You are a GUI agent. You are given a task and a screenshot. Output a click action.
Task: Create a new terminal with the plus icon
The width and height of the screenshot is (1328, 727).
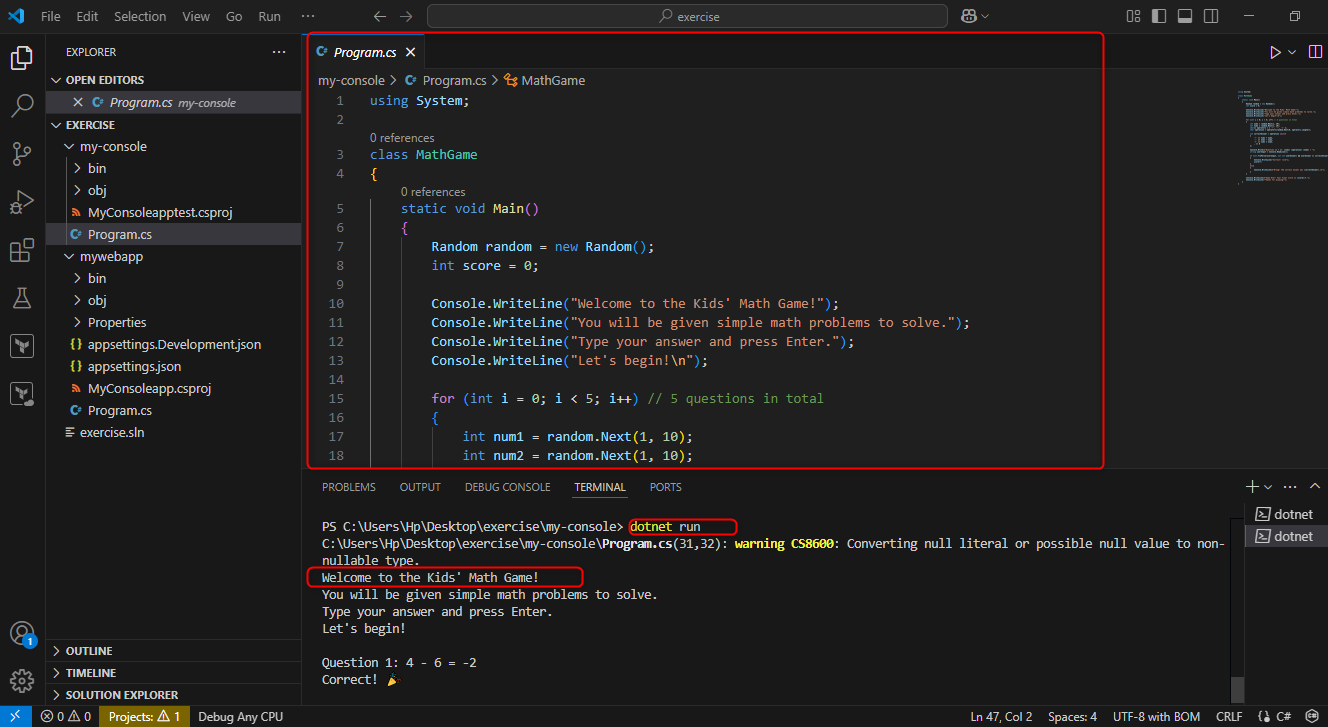pos(1252,487)
